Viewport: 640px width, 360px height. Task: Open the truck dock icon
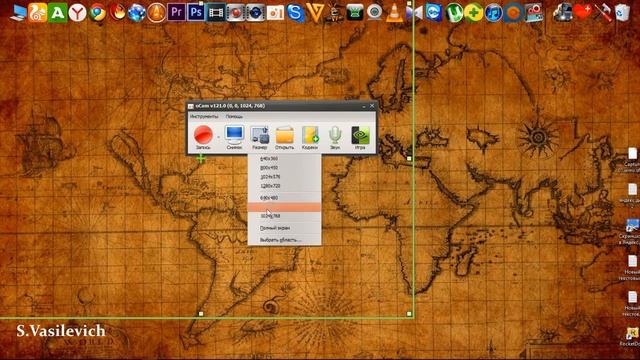tap(562, 13)
